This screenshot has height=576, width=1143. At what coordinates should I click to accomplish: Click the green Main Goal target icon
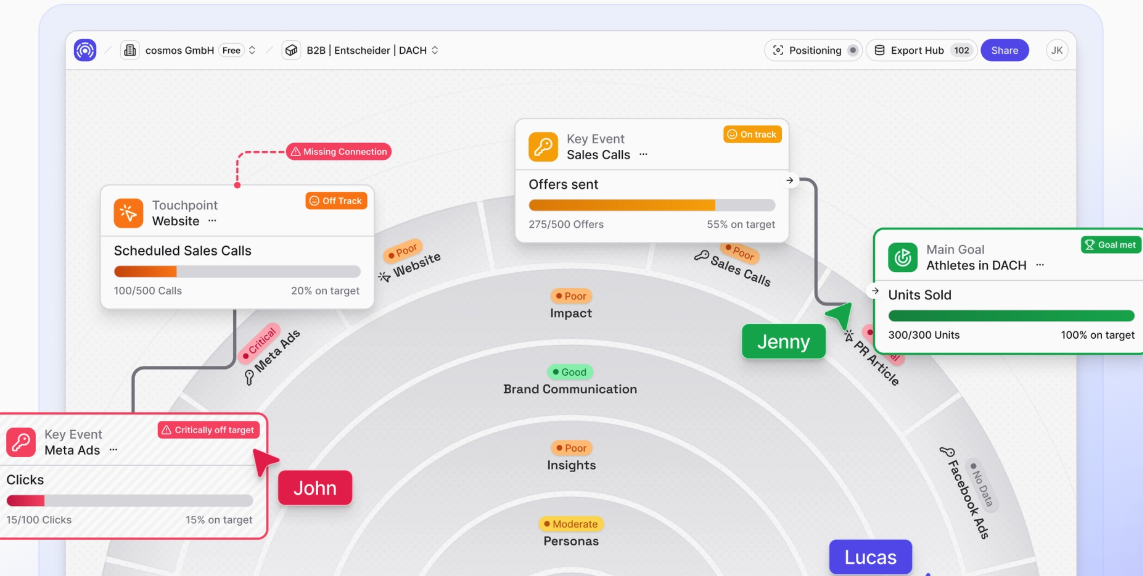pyautogui.click(x=903, y=257)
